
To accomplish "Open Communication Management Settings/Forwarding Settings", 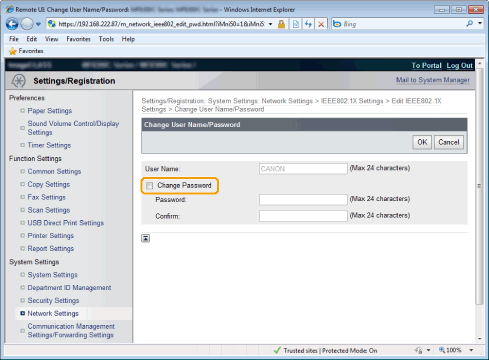I will pos(71,331).
